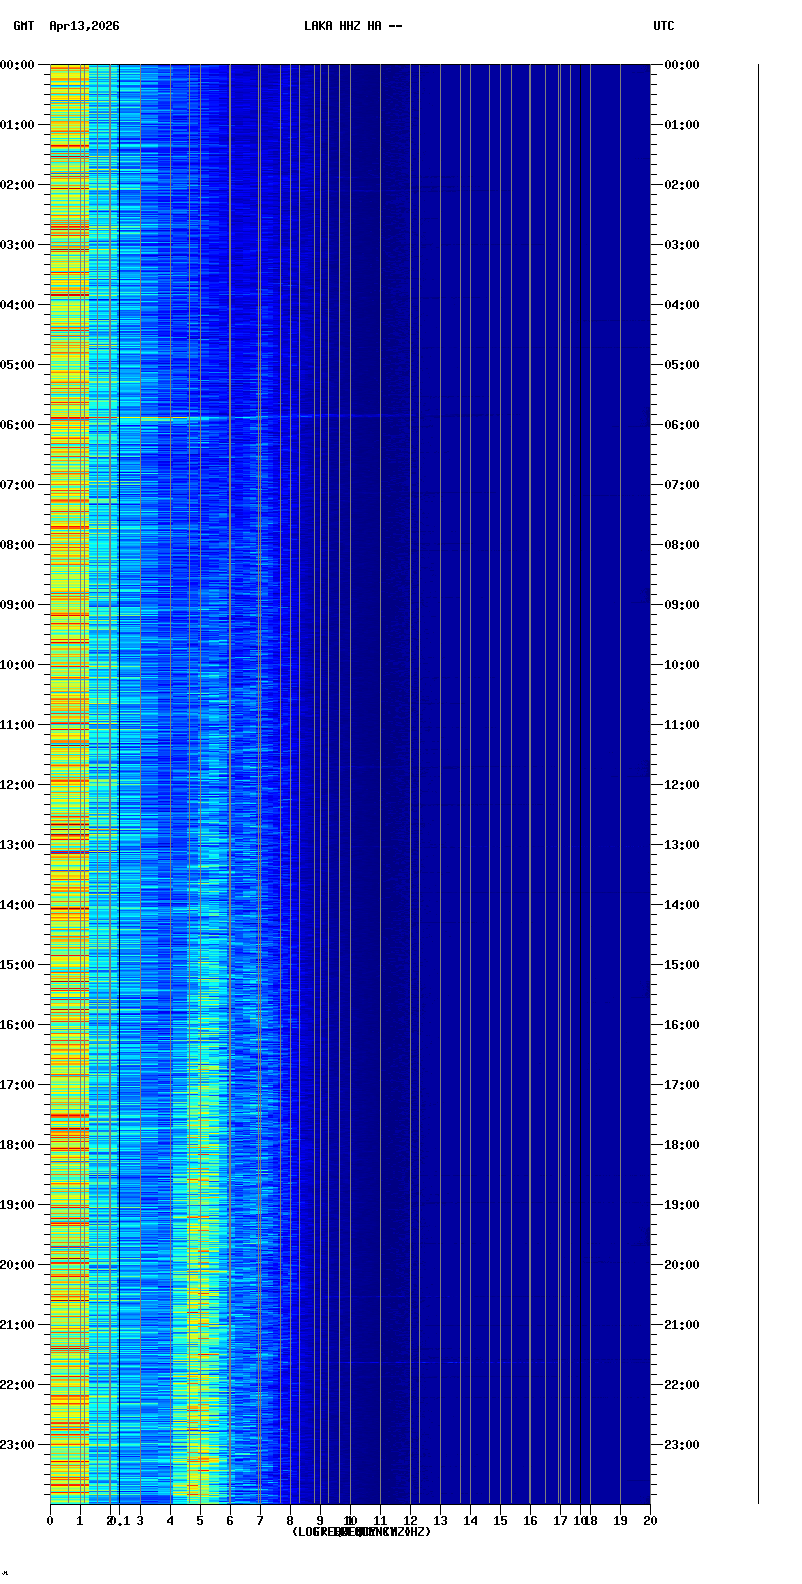Click the 03:00 label on the UTC axis
802x1584 pixels.
[x=682, y=245]
